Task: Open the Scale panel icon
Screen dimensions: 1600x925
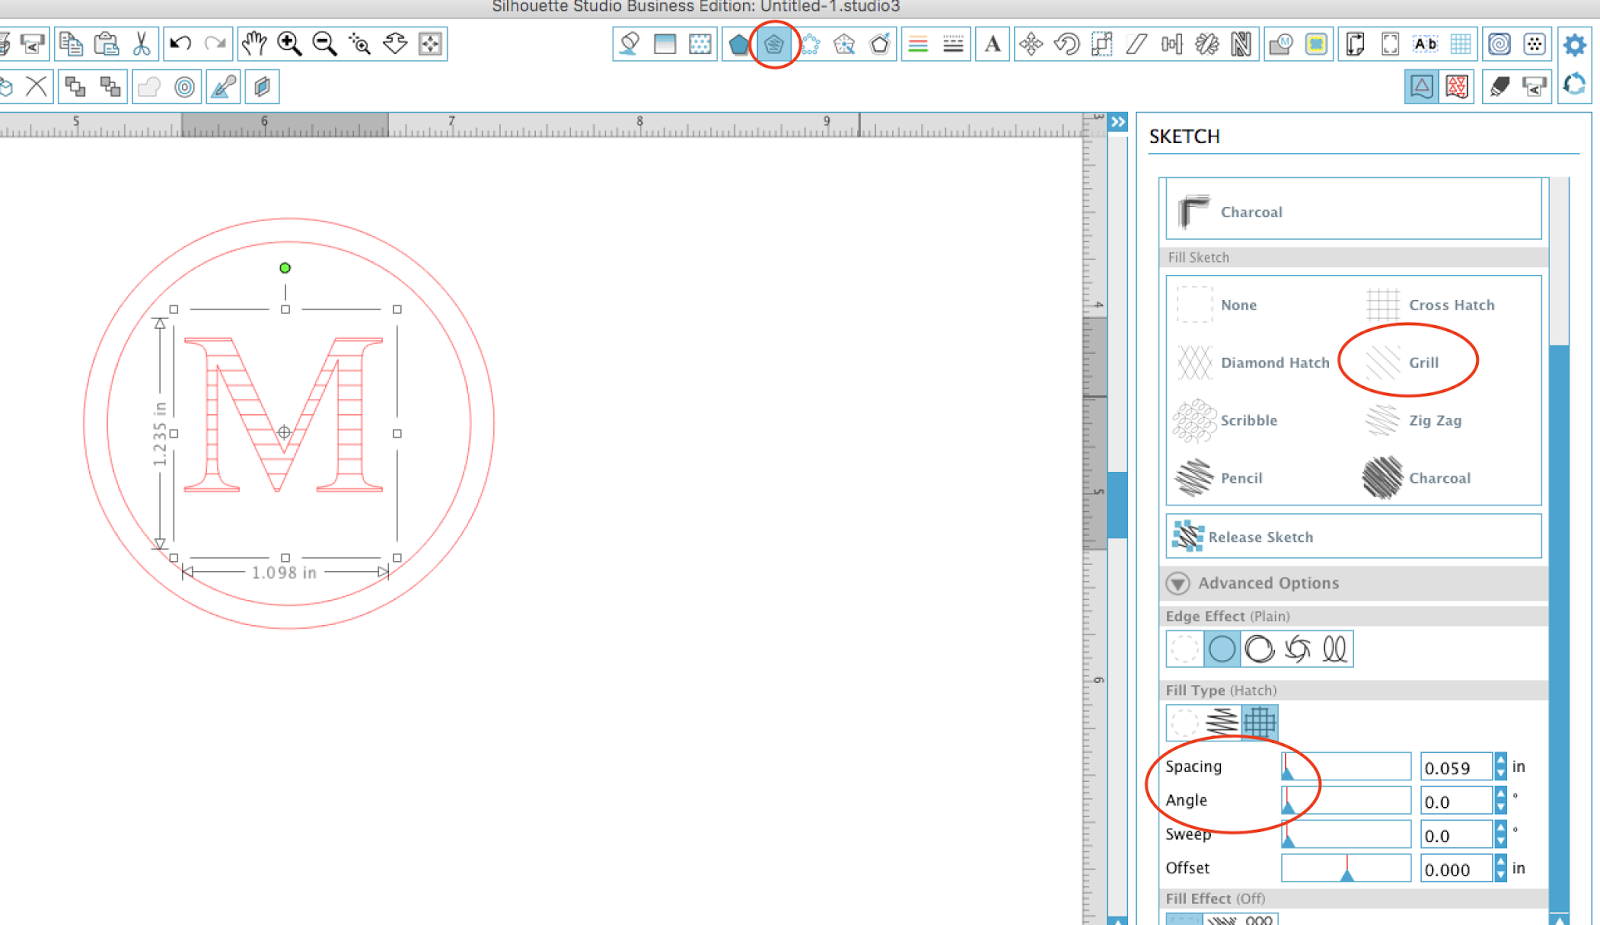Action: tap(1101, 44)
